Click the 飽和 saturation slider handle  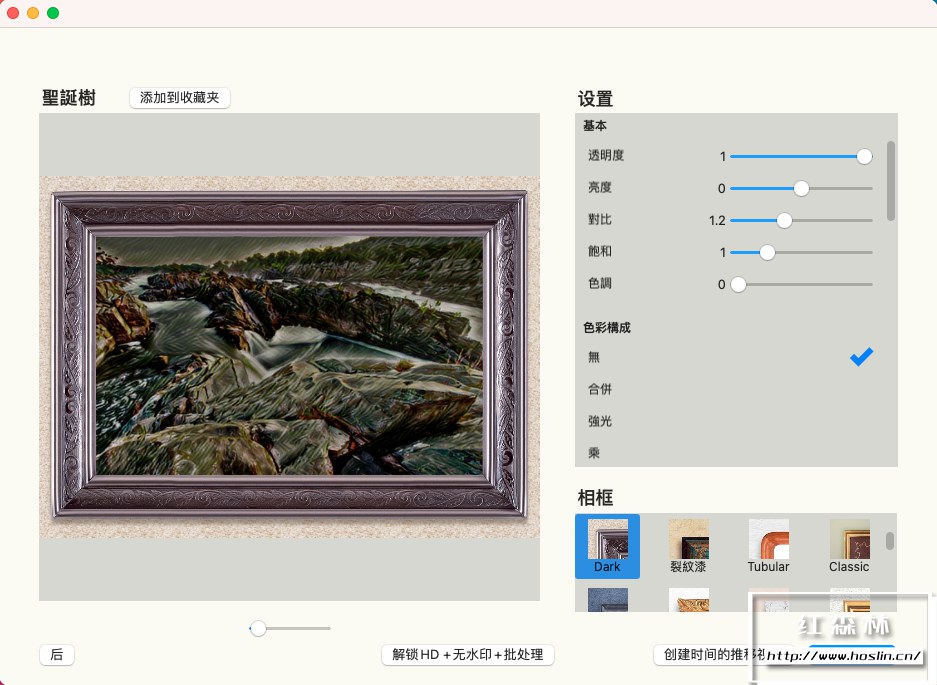tap(767, 253)
